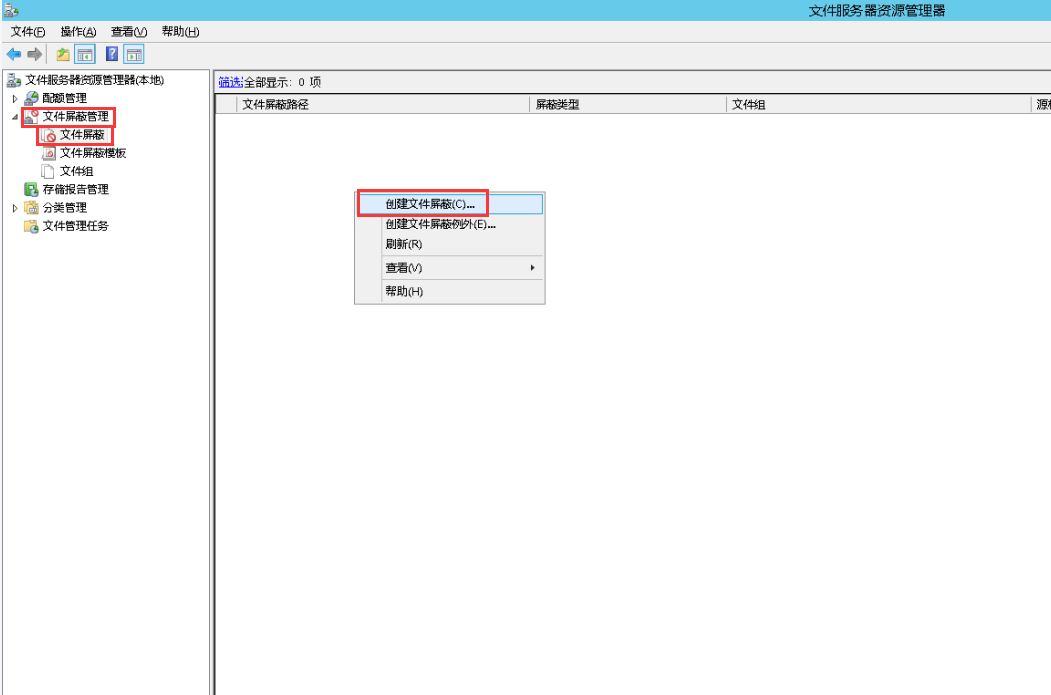
Task: Click the Up one level folder icon
Action: click(63, 54)
